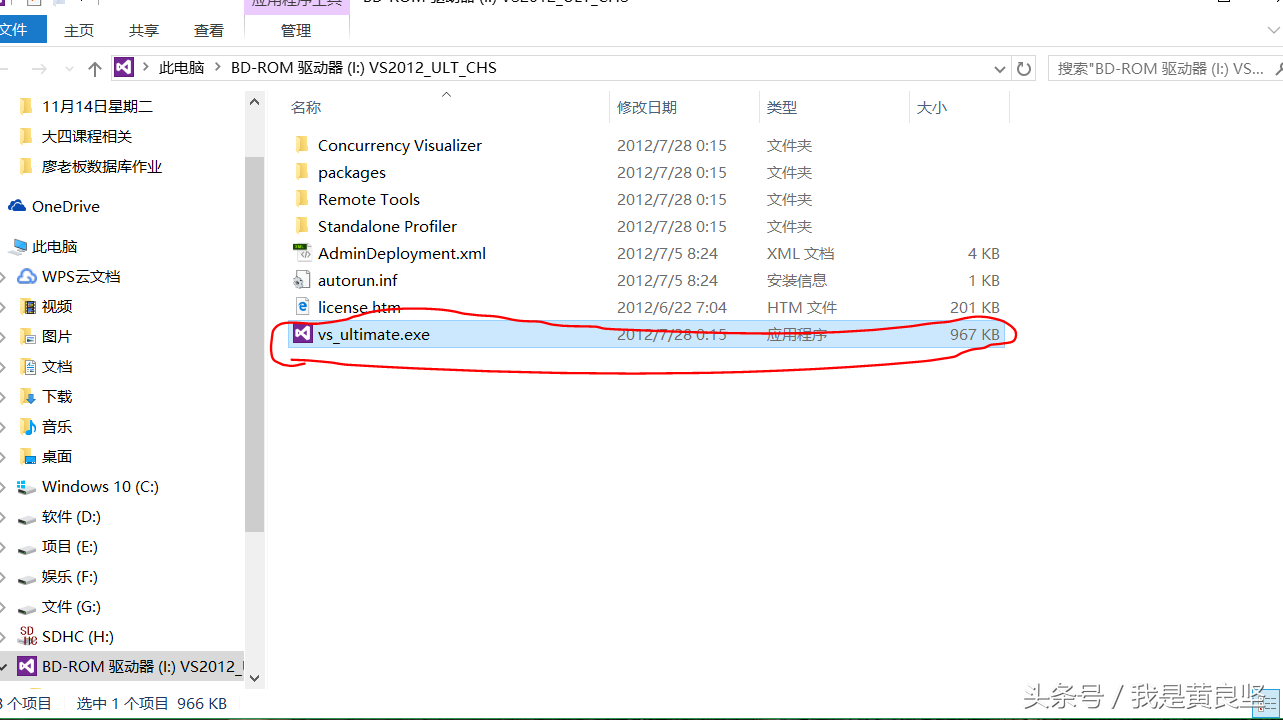Open 11月14日星期二 folder in sidebar

pos(97,106)
